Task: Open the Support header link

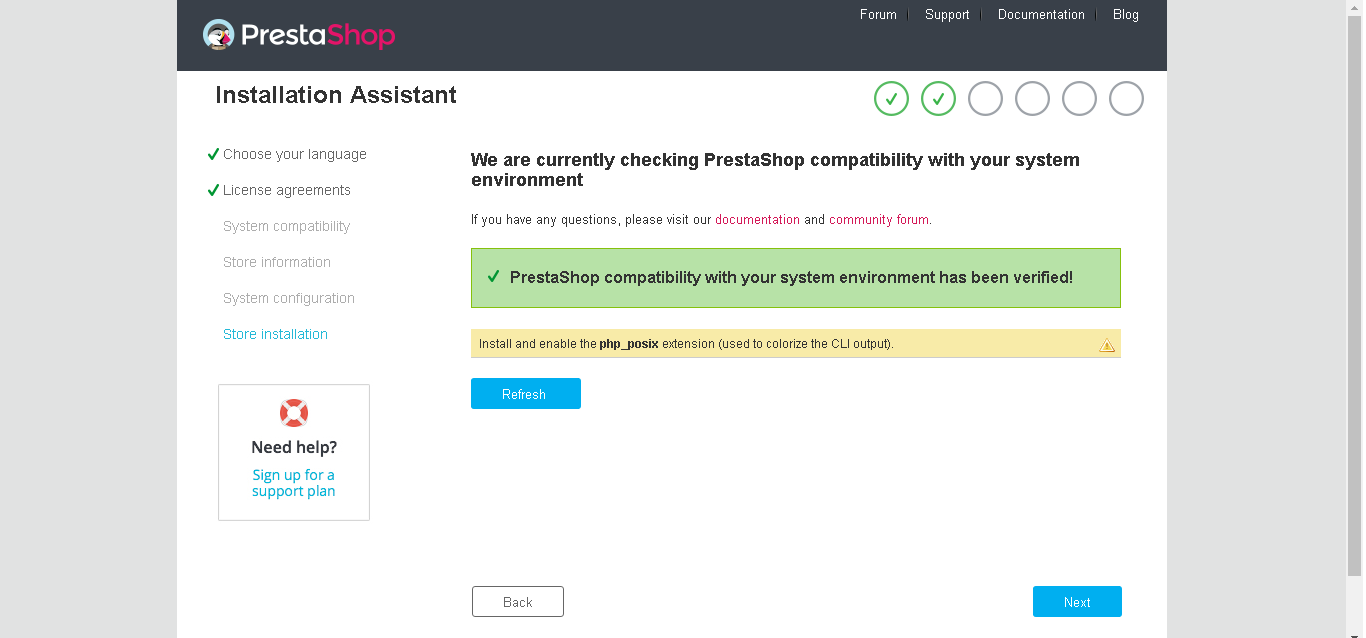Action: tap(947, 15)
